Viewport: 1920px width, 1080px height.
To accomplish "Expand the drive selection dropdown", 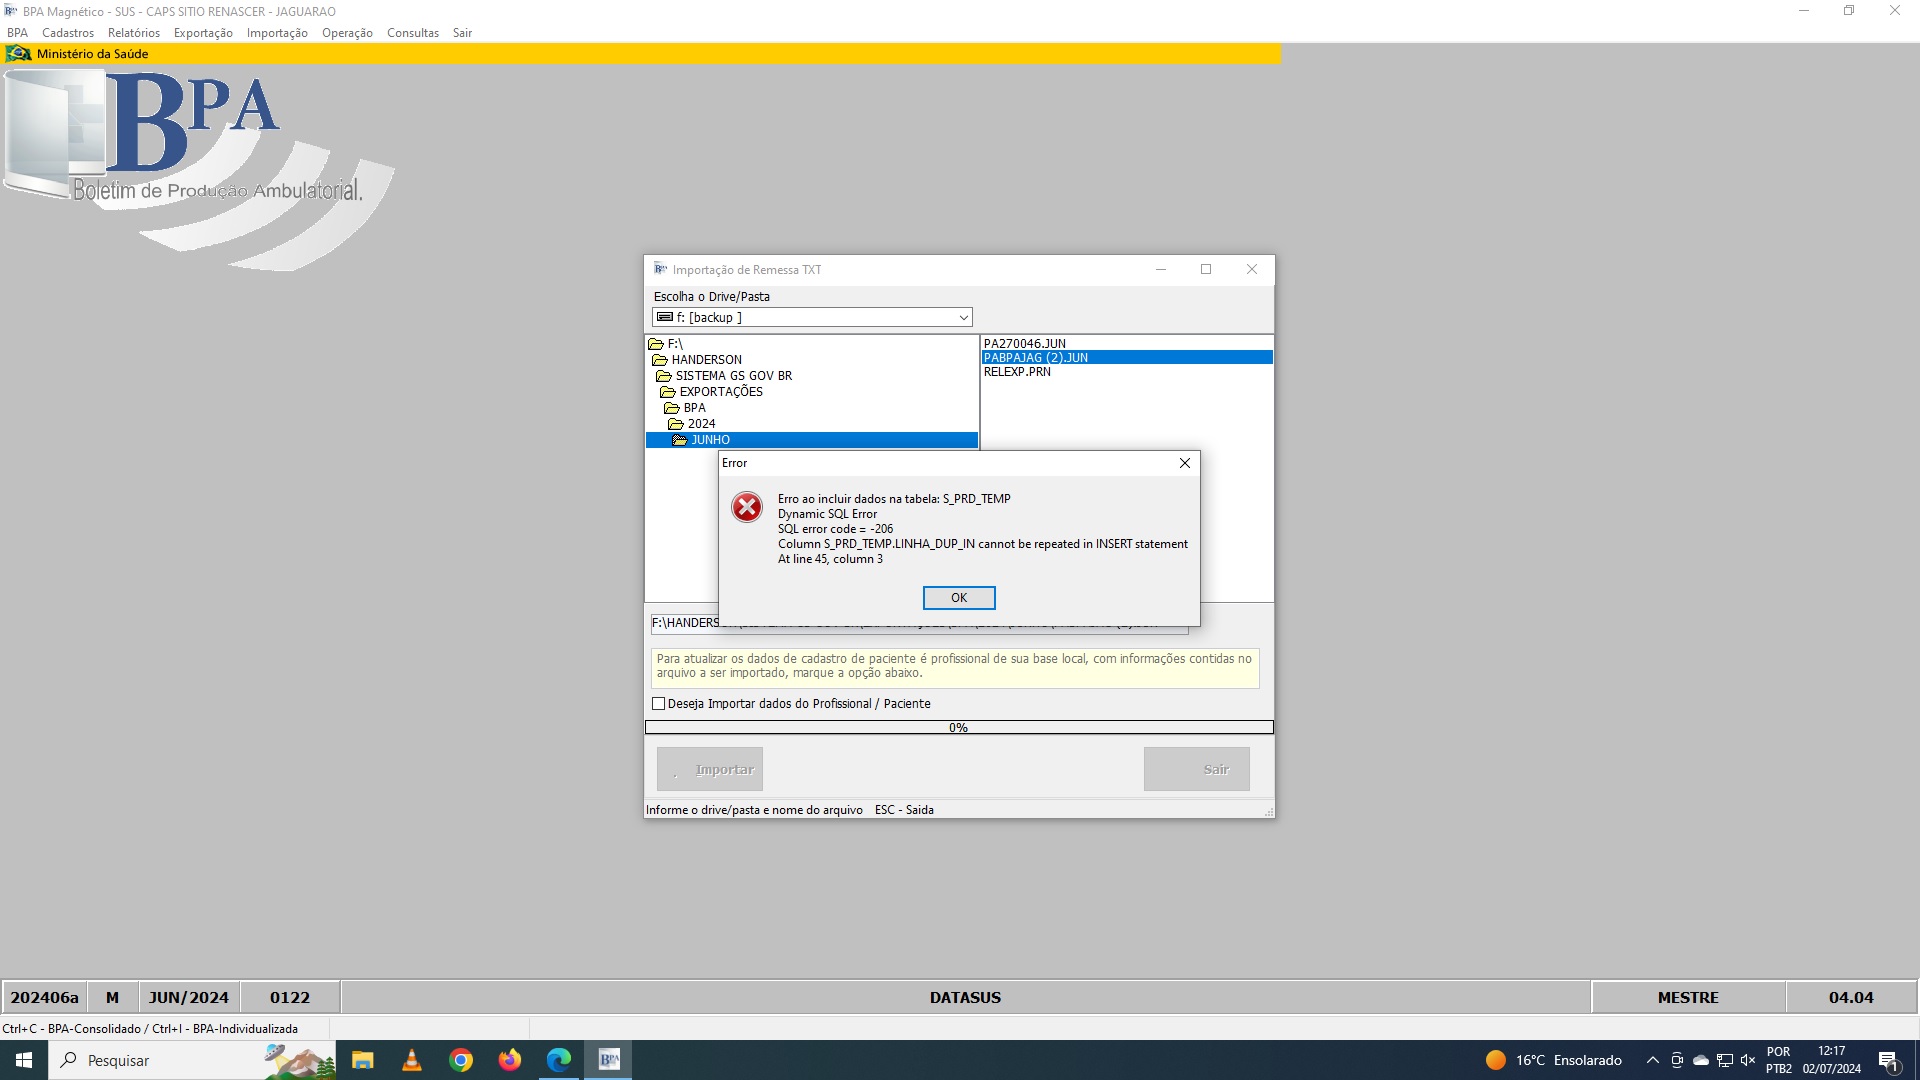I will [963, 318].
